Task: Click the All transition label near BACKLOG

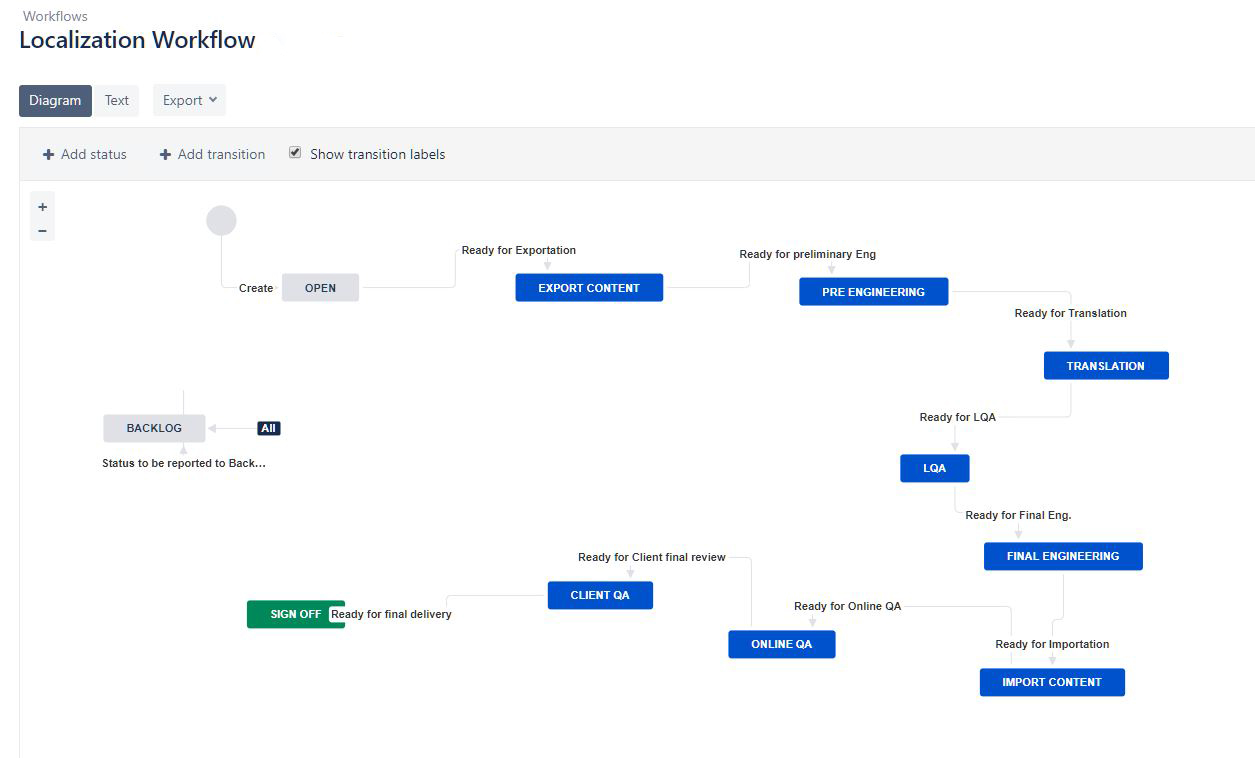Action: coord(267,427)
